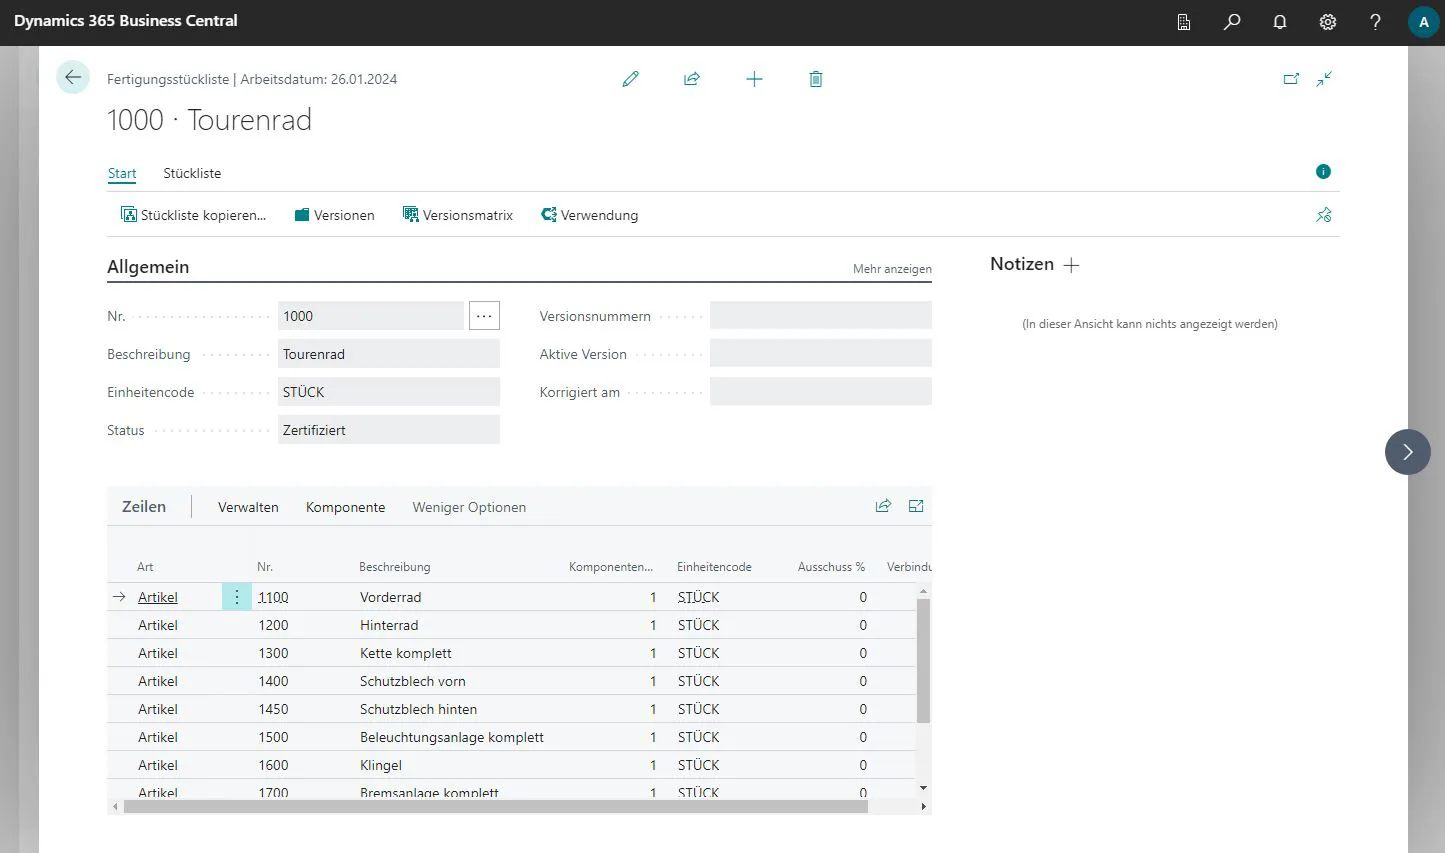1445x853 pixels.
Task: Click Dynamics 365 Business Central title
Action: pos(126,21)
